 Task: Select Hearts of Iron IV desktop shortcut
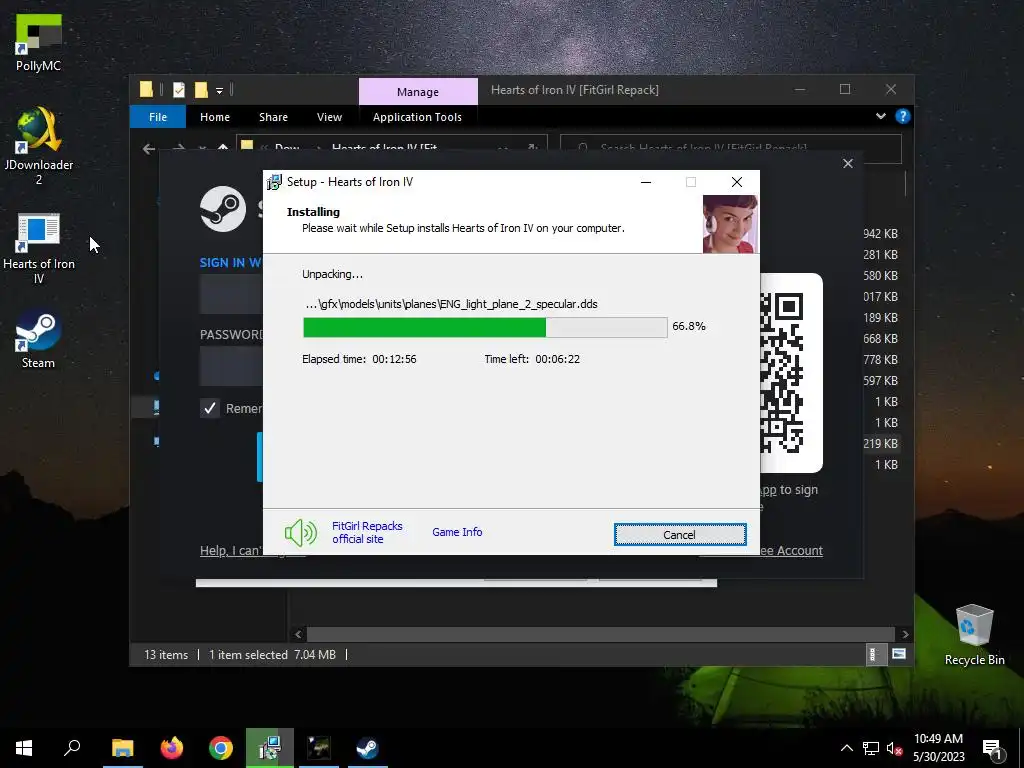pos(39,249)
